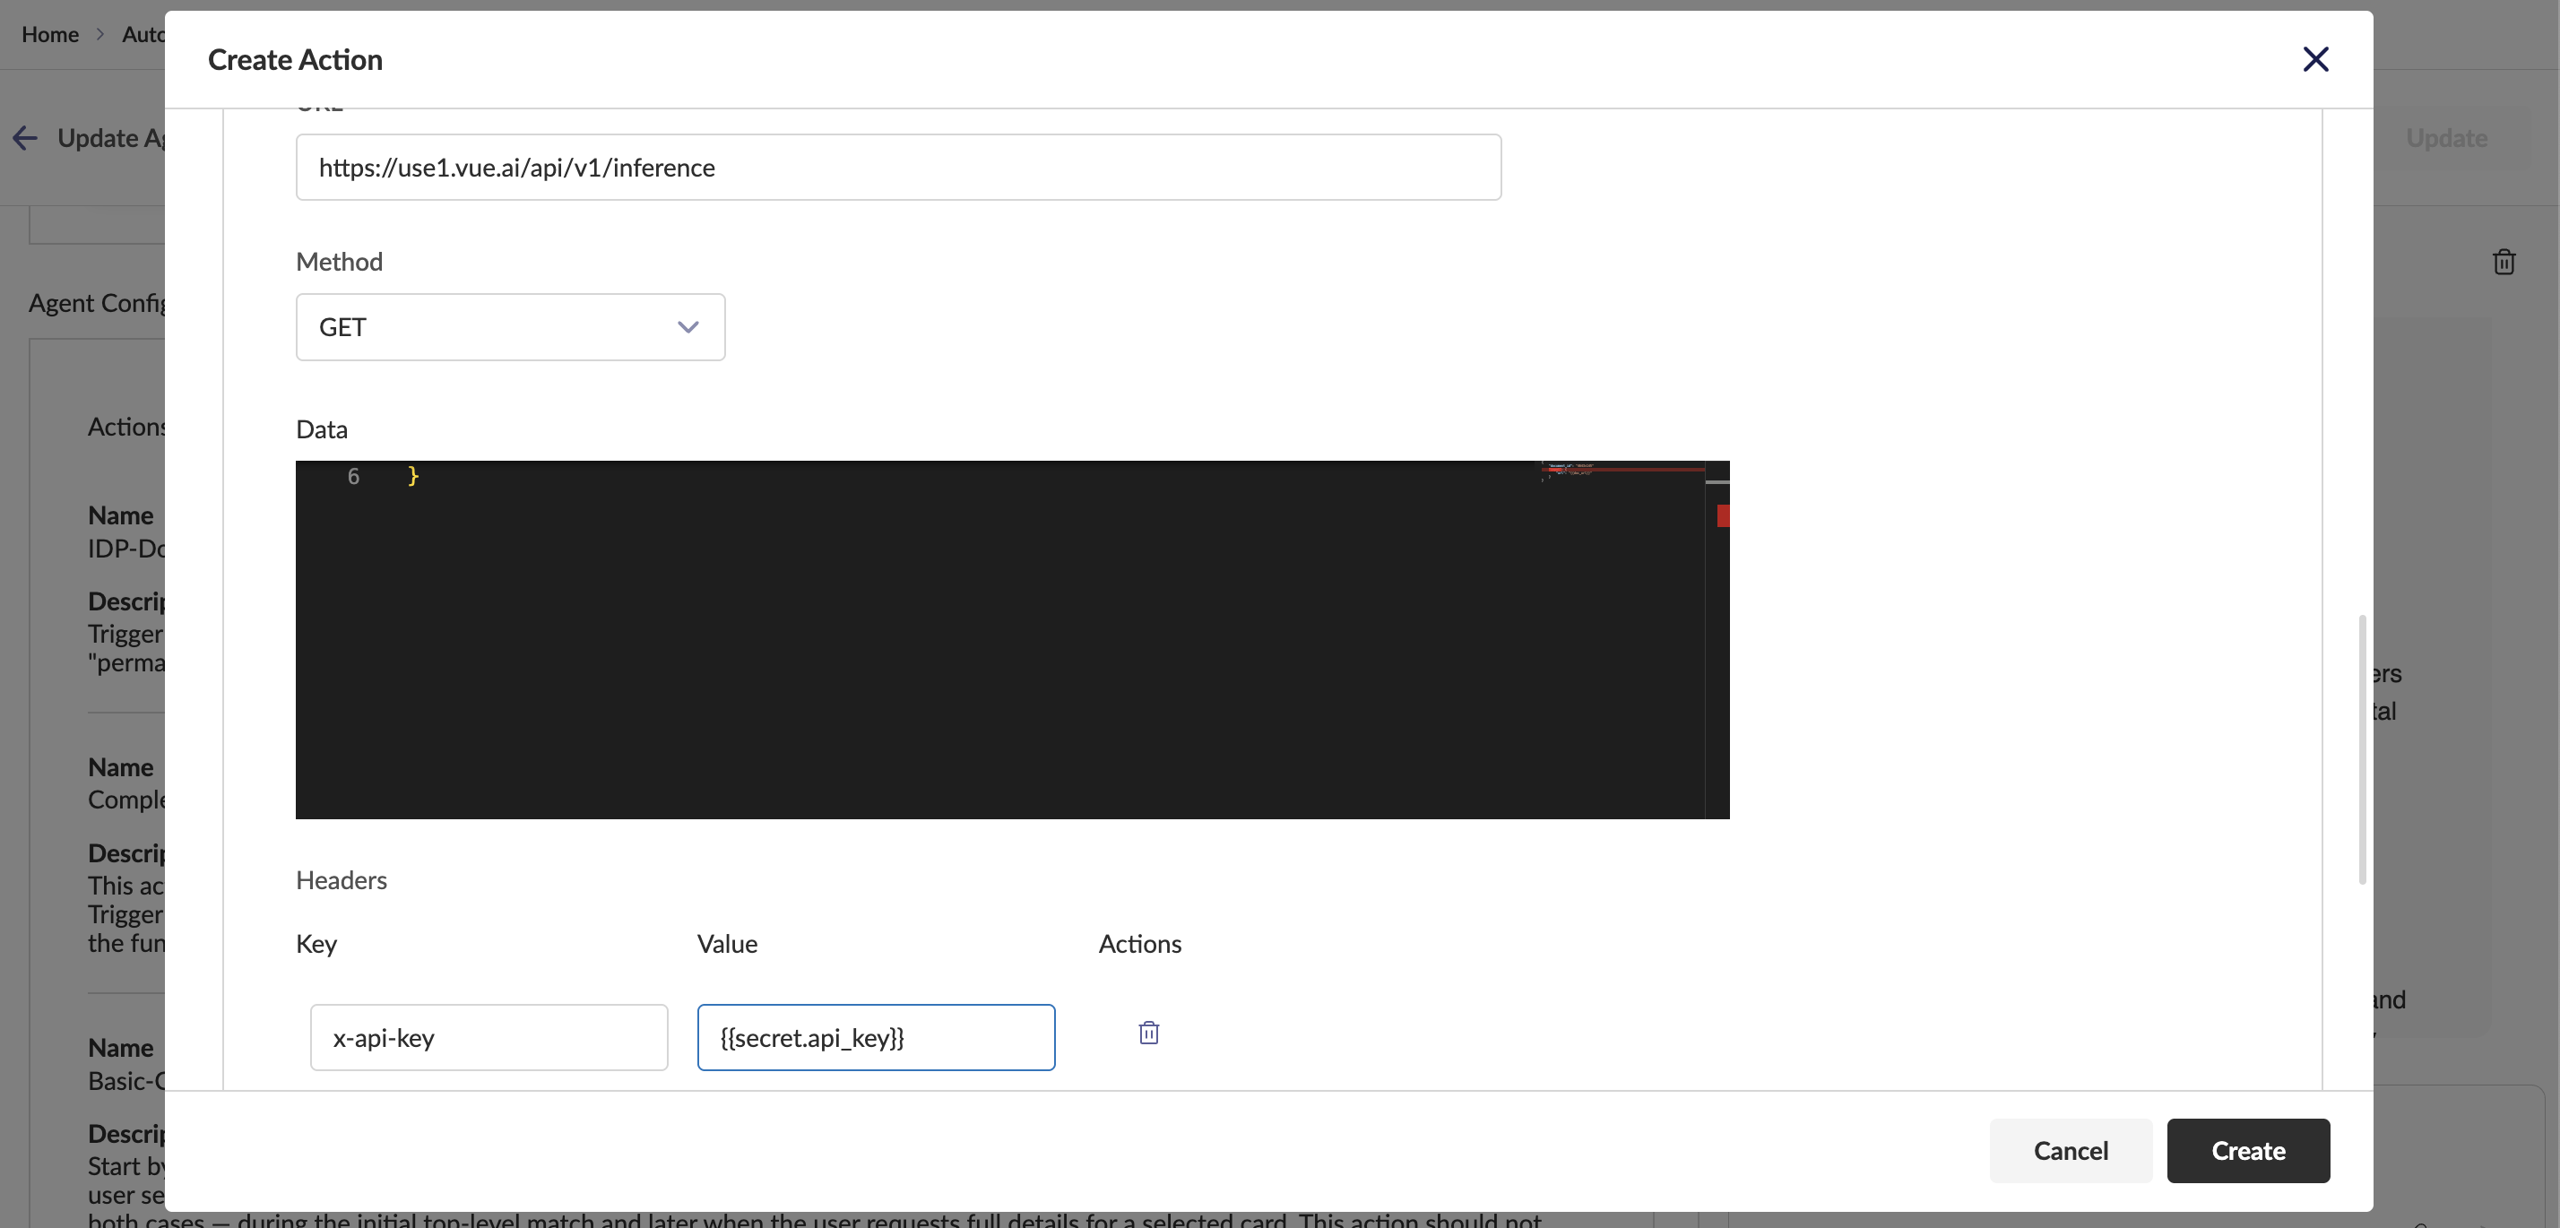The width and height of the screenshot is (2560, 1228).
Task: Click the red error marker in editor ruler
Action: [x=1722, y=516]
